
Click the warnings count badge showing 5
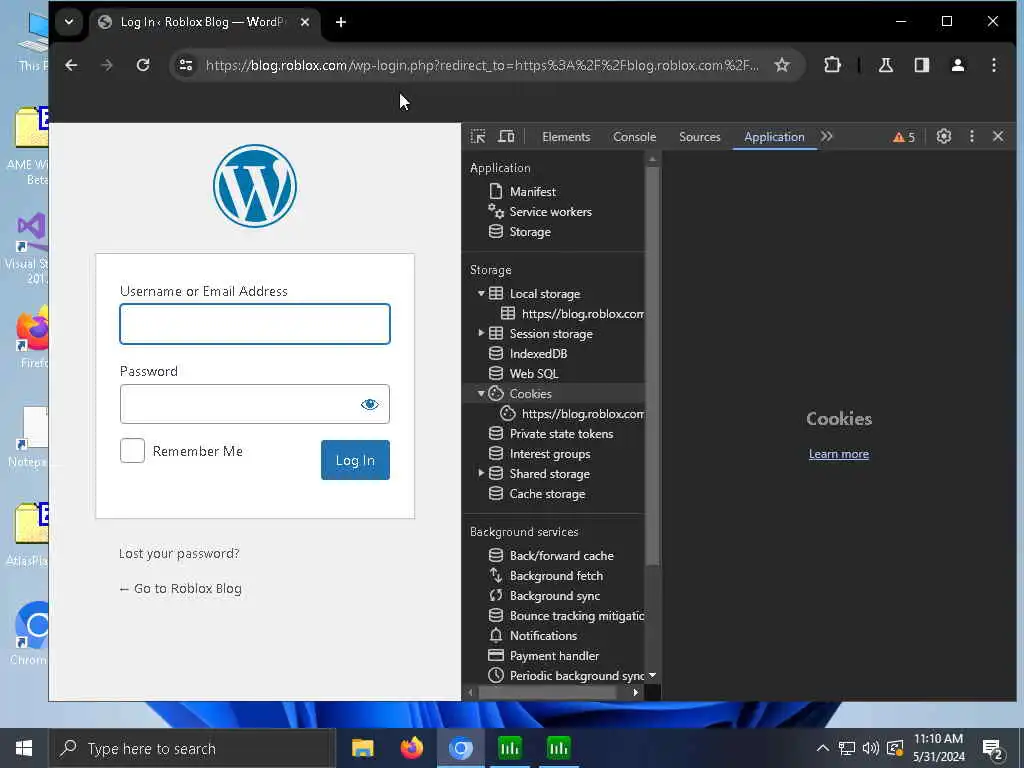pyautogui.click(x=904, y=137)
